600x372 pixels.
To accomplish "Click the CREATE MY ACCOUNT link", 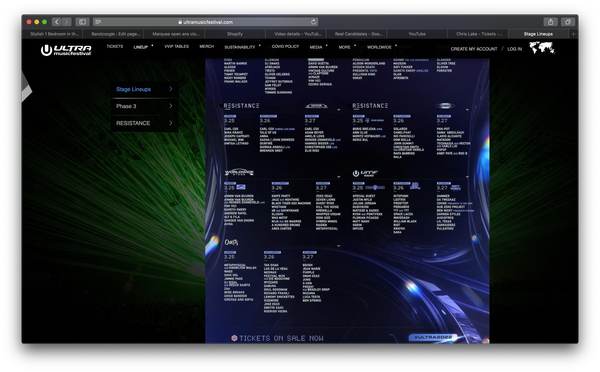I will click(474, 49).
